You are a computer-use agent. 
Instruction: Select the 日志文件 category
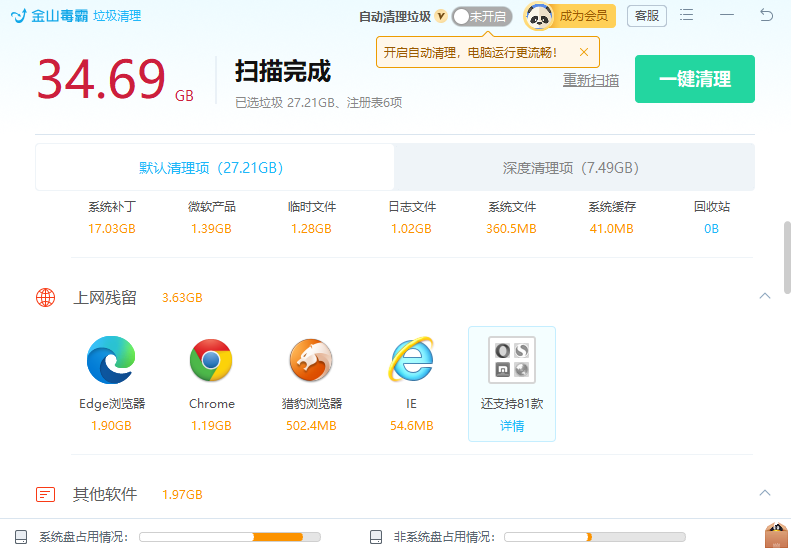coord(412,207)
